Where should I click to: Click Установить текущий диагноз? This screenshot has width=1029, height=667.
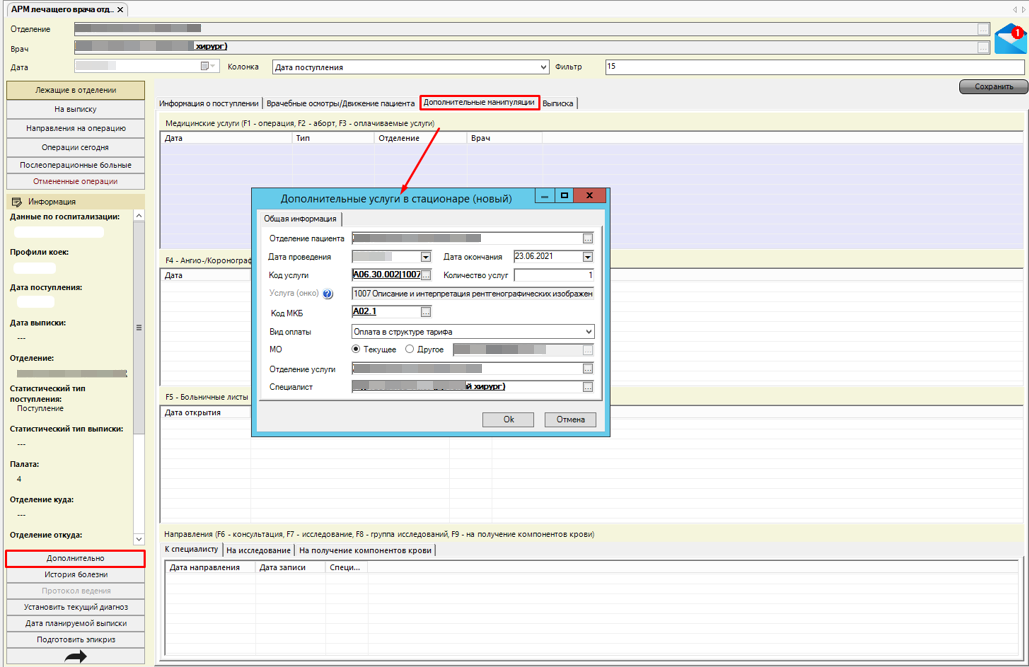(x=75, y=607)
